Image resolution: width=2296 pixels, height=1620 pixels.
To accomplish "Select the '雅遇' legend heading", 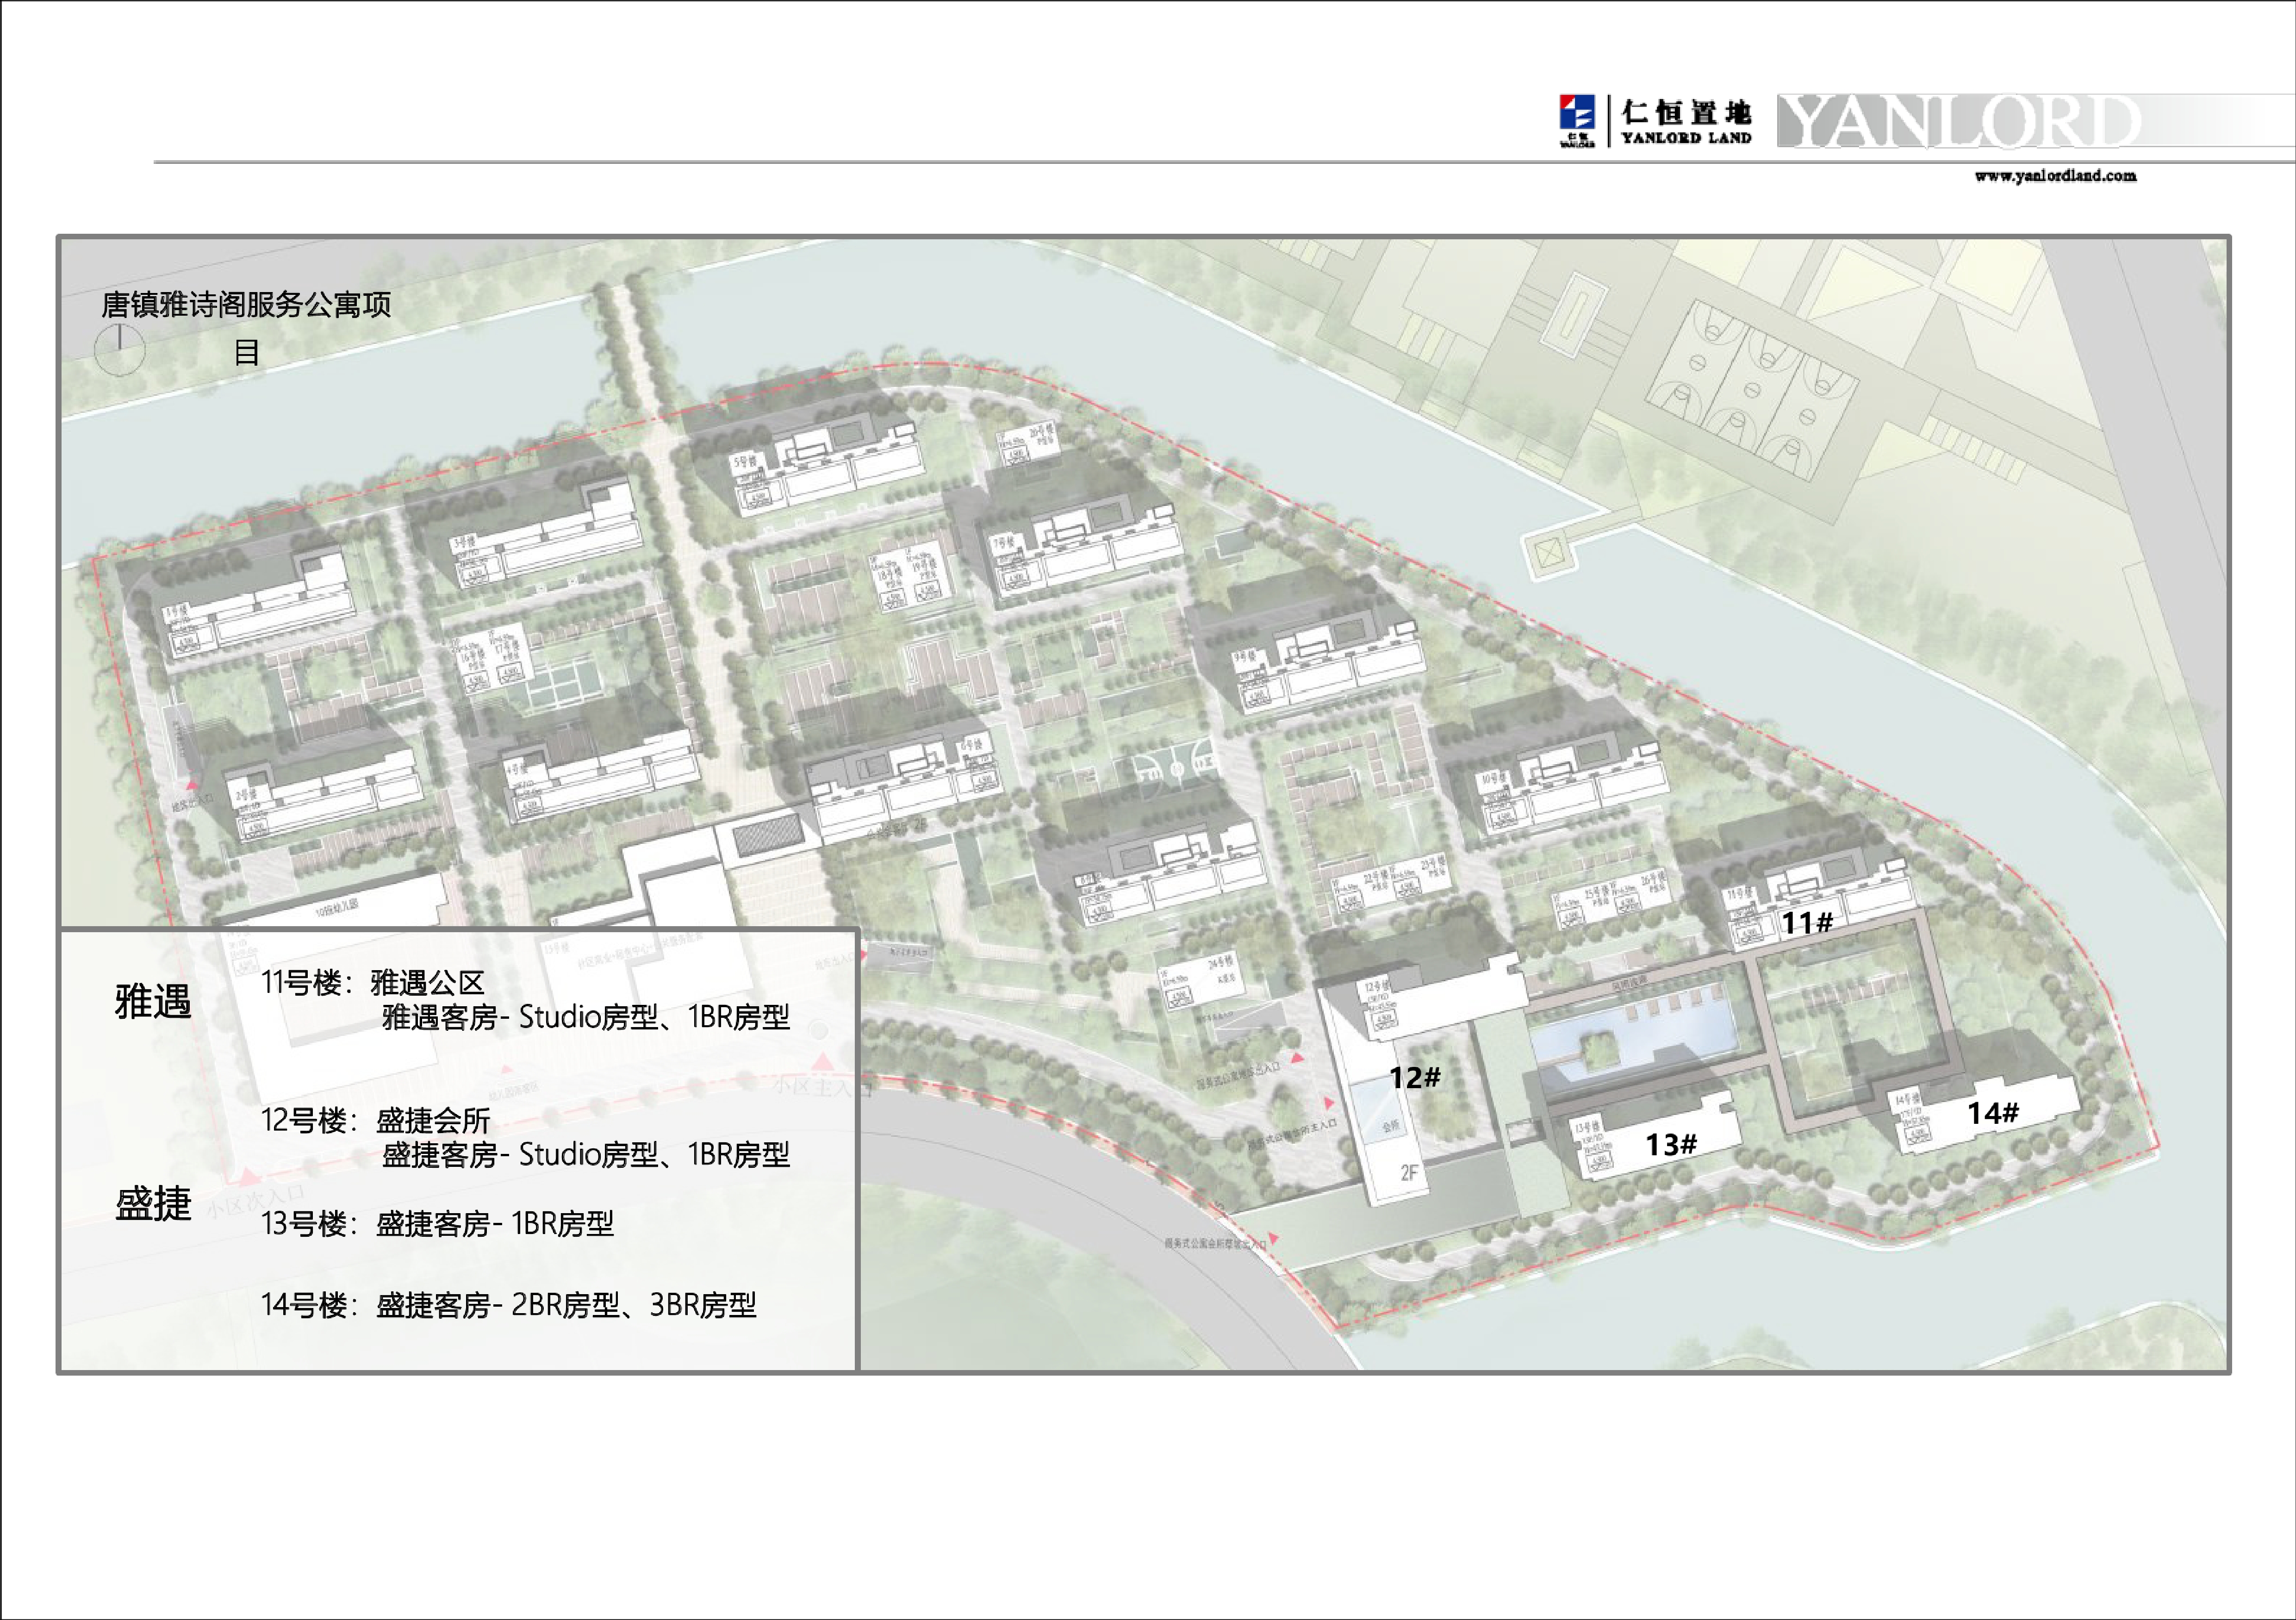I will pos(153,1001).
